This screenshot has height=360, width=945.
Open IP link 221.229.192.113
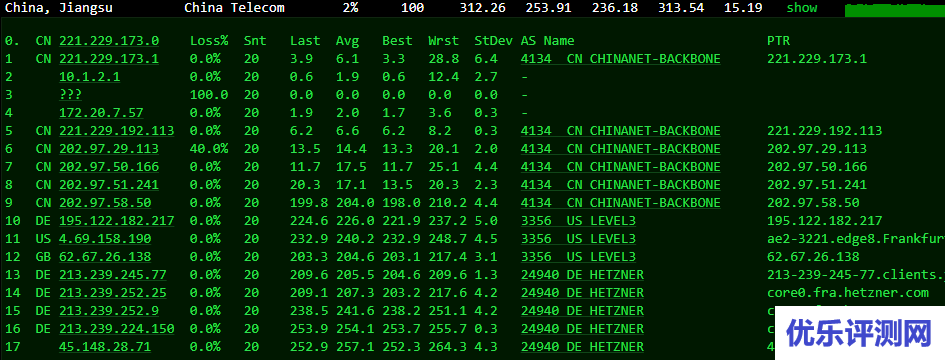pyautogui.click(x=117, y=131)
